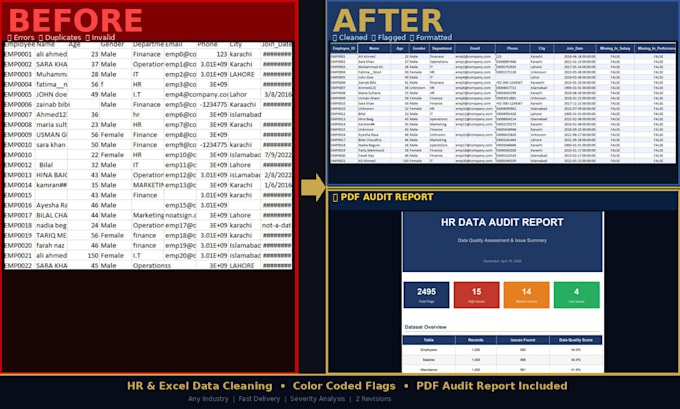Select the phone cell showing 123

point(212,54)
